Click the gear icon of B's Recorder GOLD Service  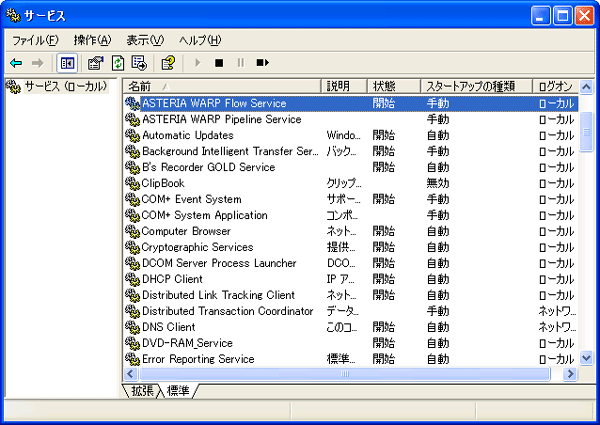(x=132, y=167)
